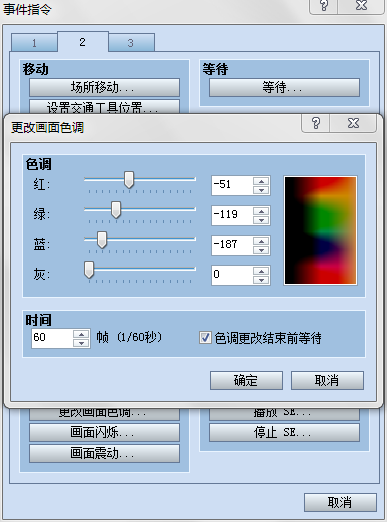Click the color tone preview image
The height and width of the screenshot is (522, 387).
click(320, 230)
